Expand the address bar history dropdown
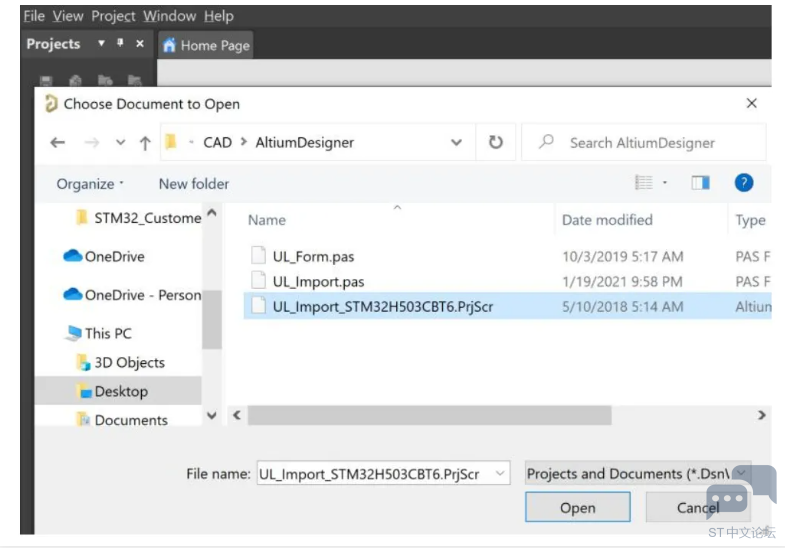The width and height of the screenshot is (785, 548). click(x=456, y=143)
